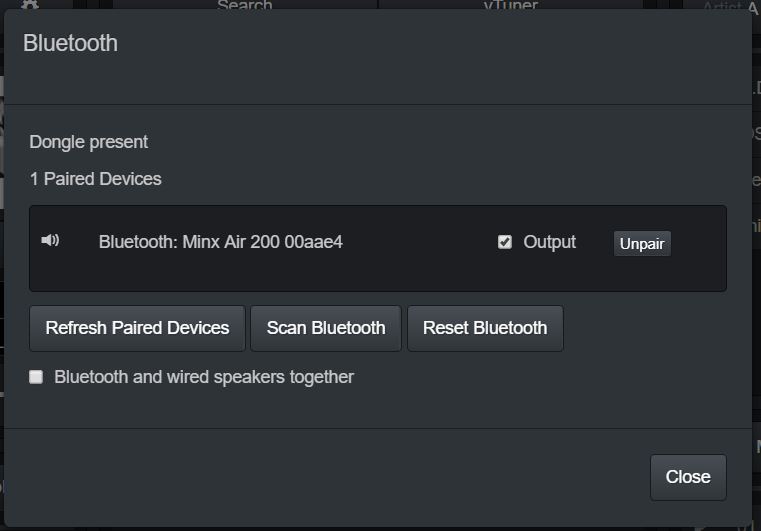The width and height of the screenshot is (761, 531).
Task: Select the Bluetooth: Minx Air 200 00aae4 entry
Action: 221,242
